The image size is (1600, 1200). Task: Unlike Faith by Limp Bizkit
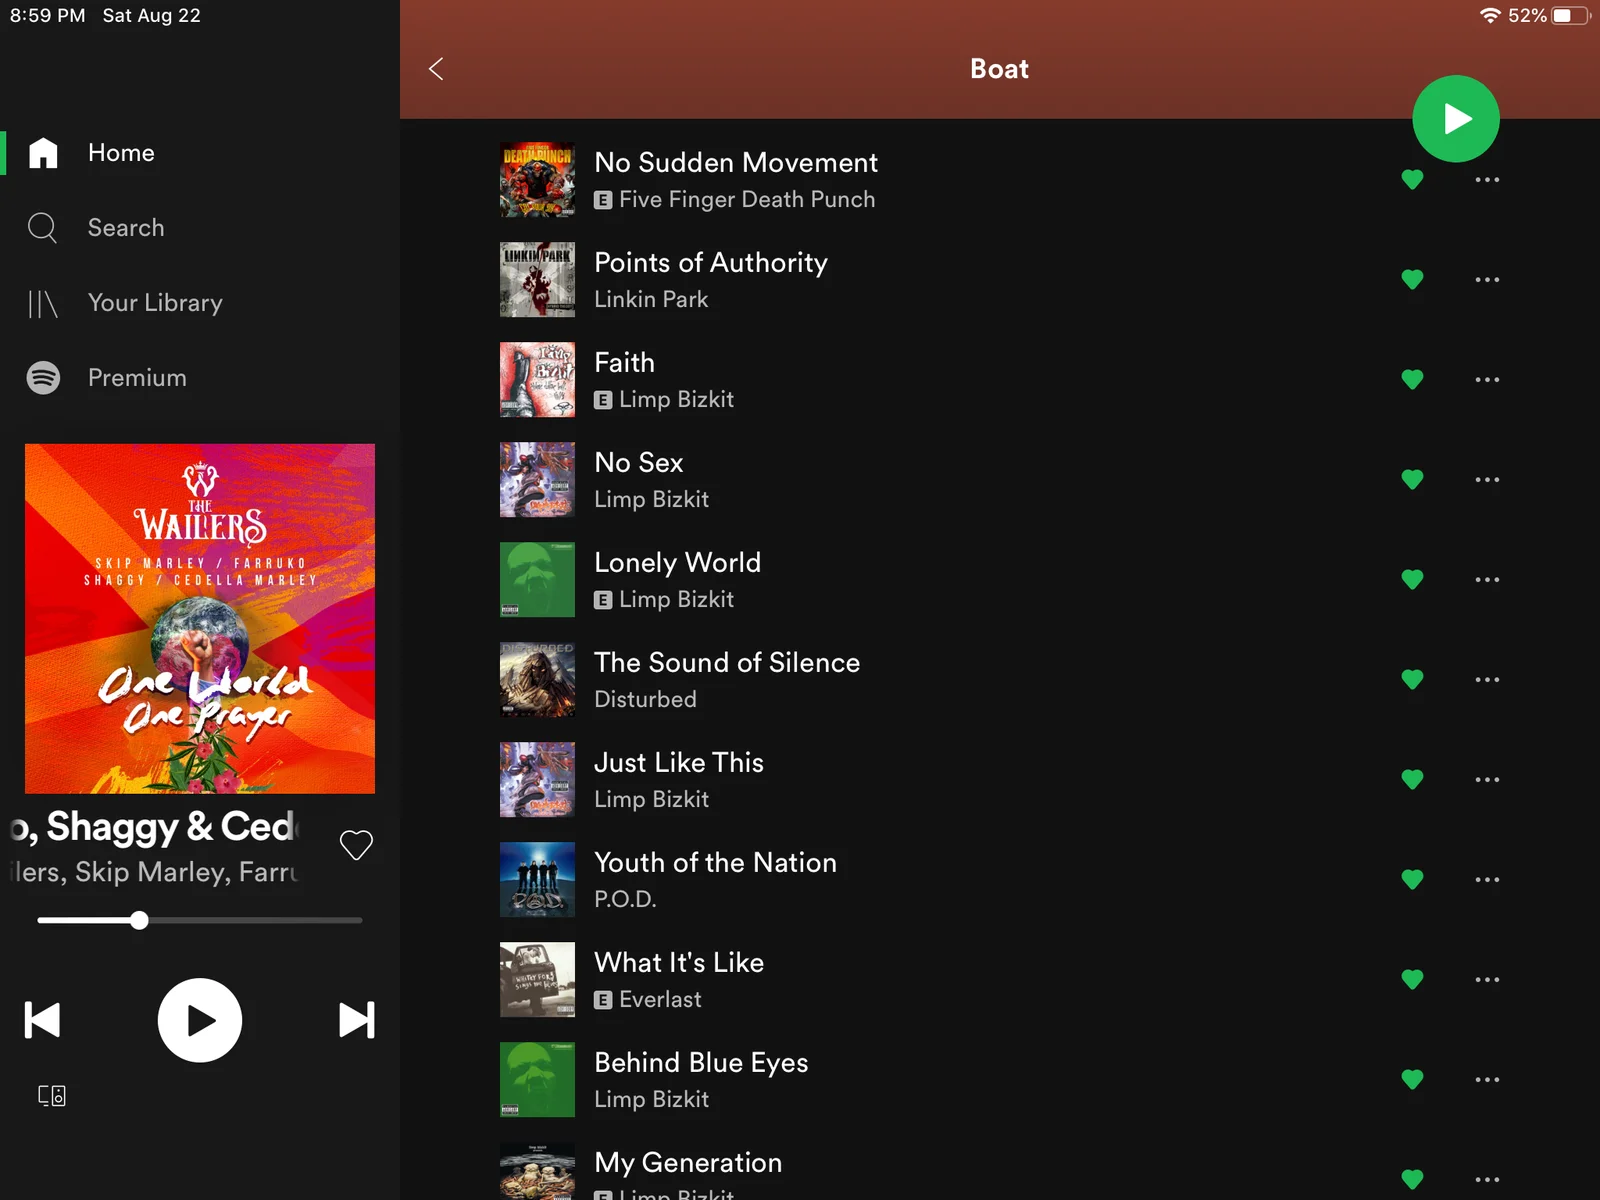1412,380
